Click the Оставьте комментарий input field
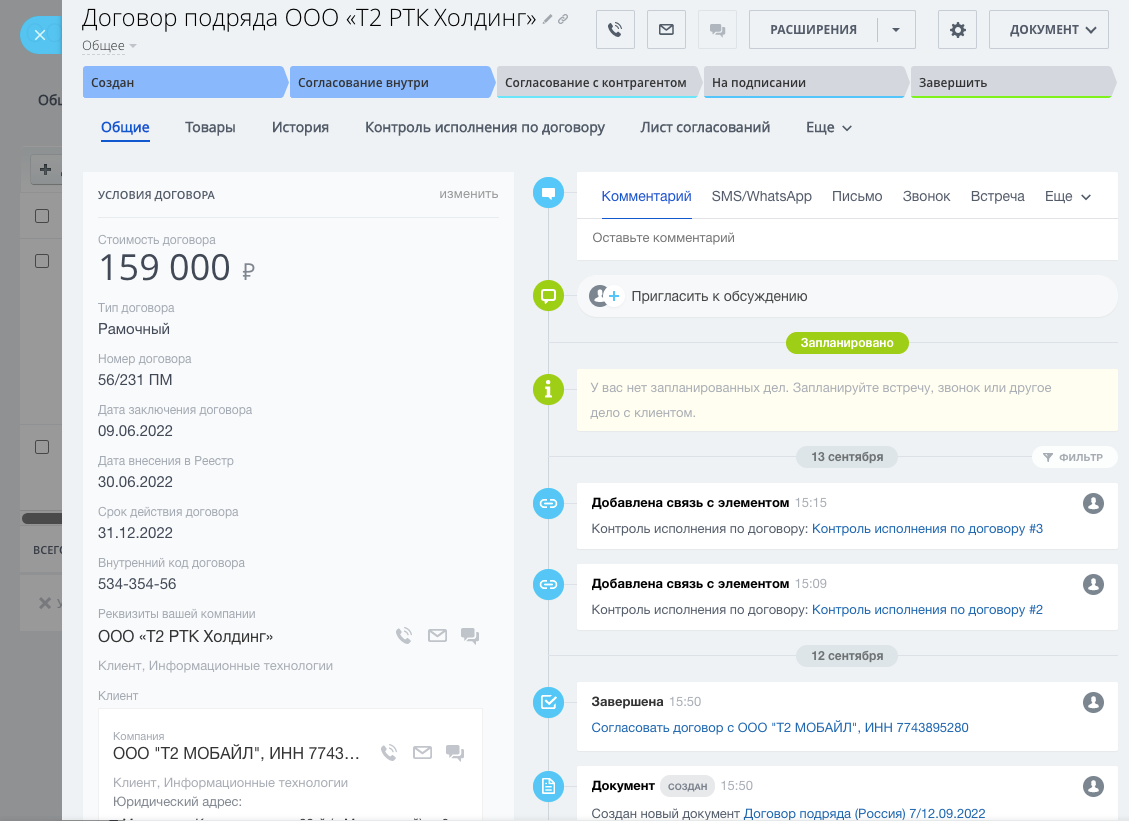 847,238
